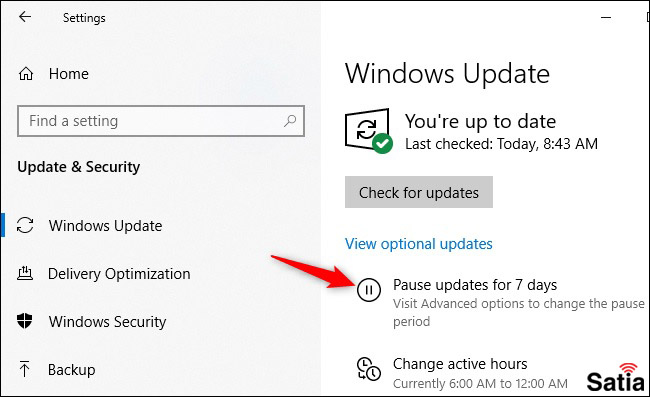Viewport: 650px width, 397px height.
Task: Select Pause updates for 7 days
Action: click(475, 285)
